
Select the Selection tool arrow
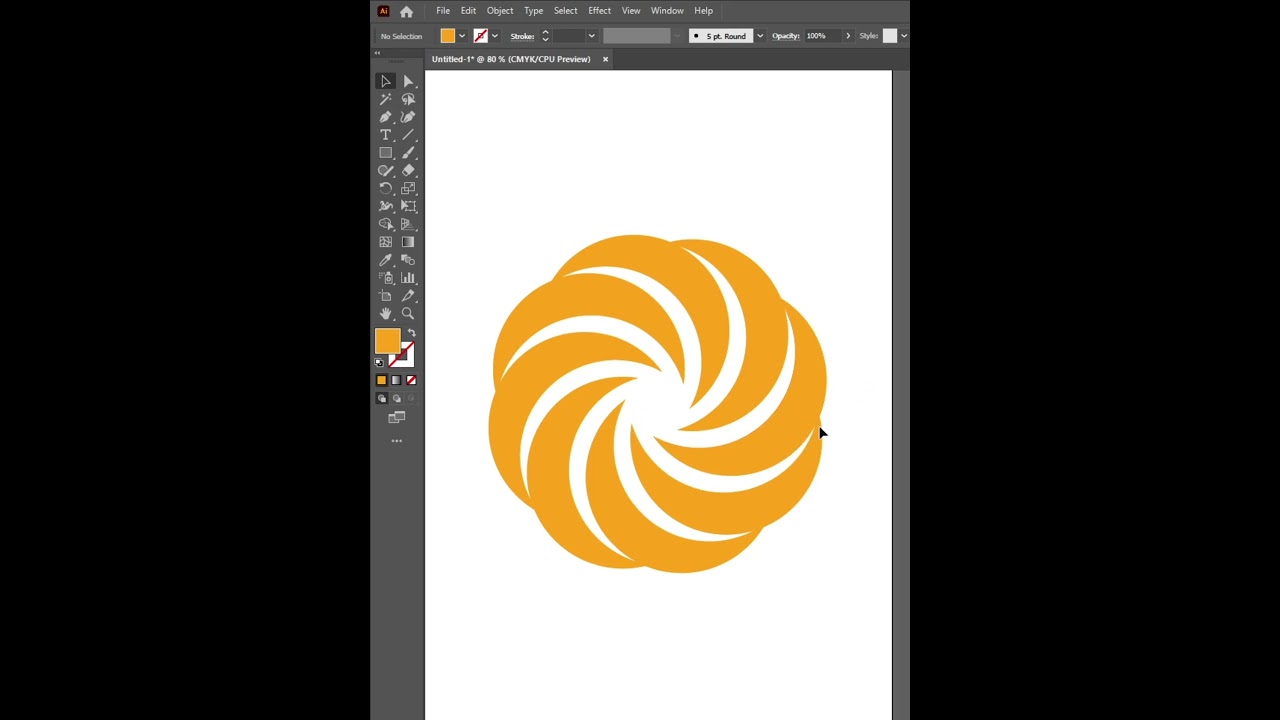pyautogui.click(x=386, y=81)
